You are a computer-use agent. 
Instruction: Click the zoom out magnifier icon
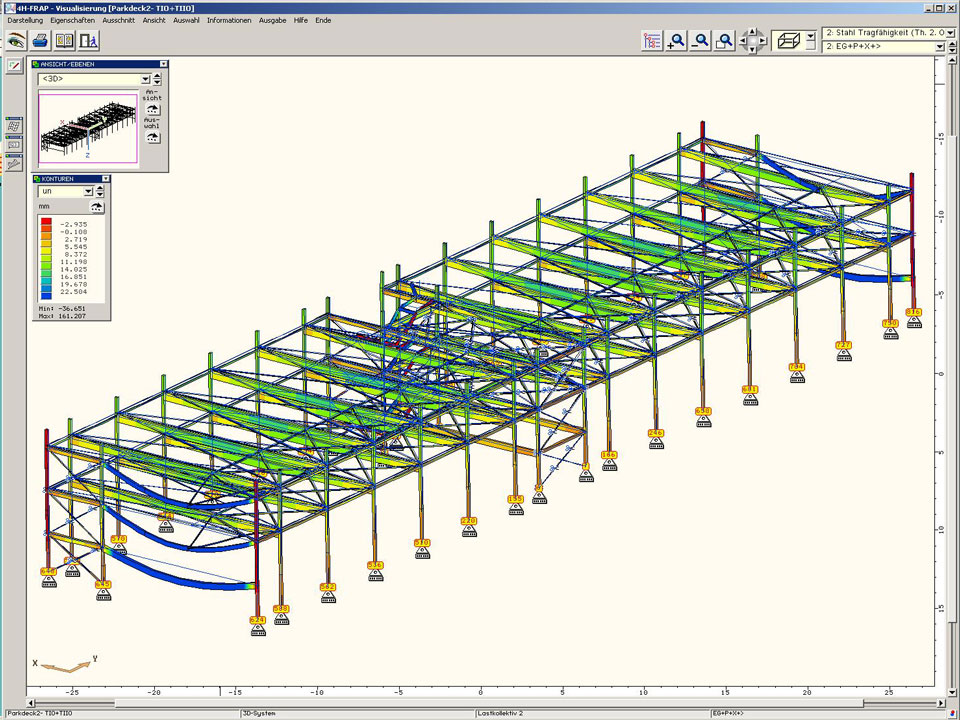click(701, 41)
